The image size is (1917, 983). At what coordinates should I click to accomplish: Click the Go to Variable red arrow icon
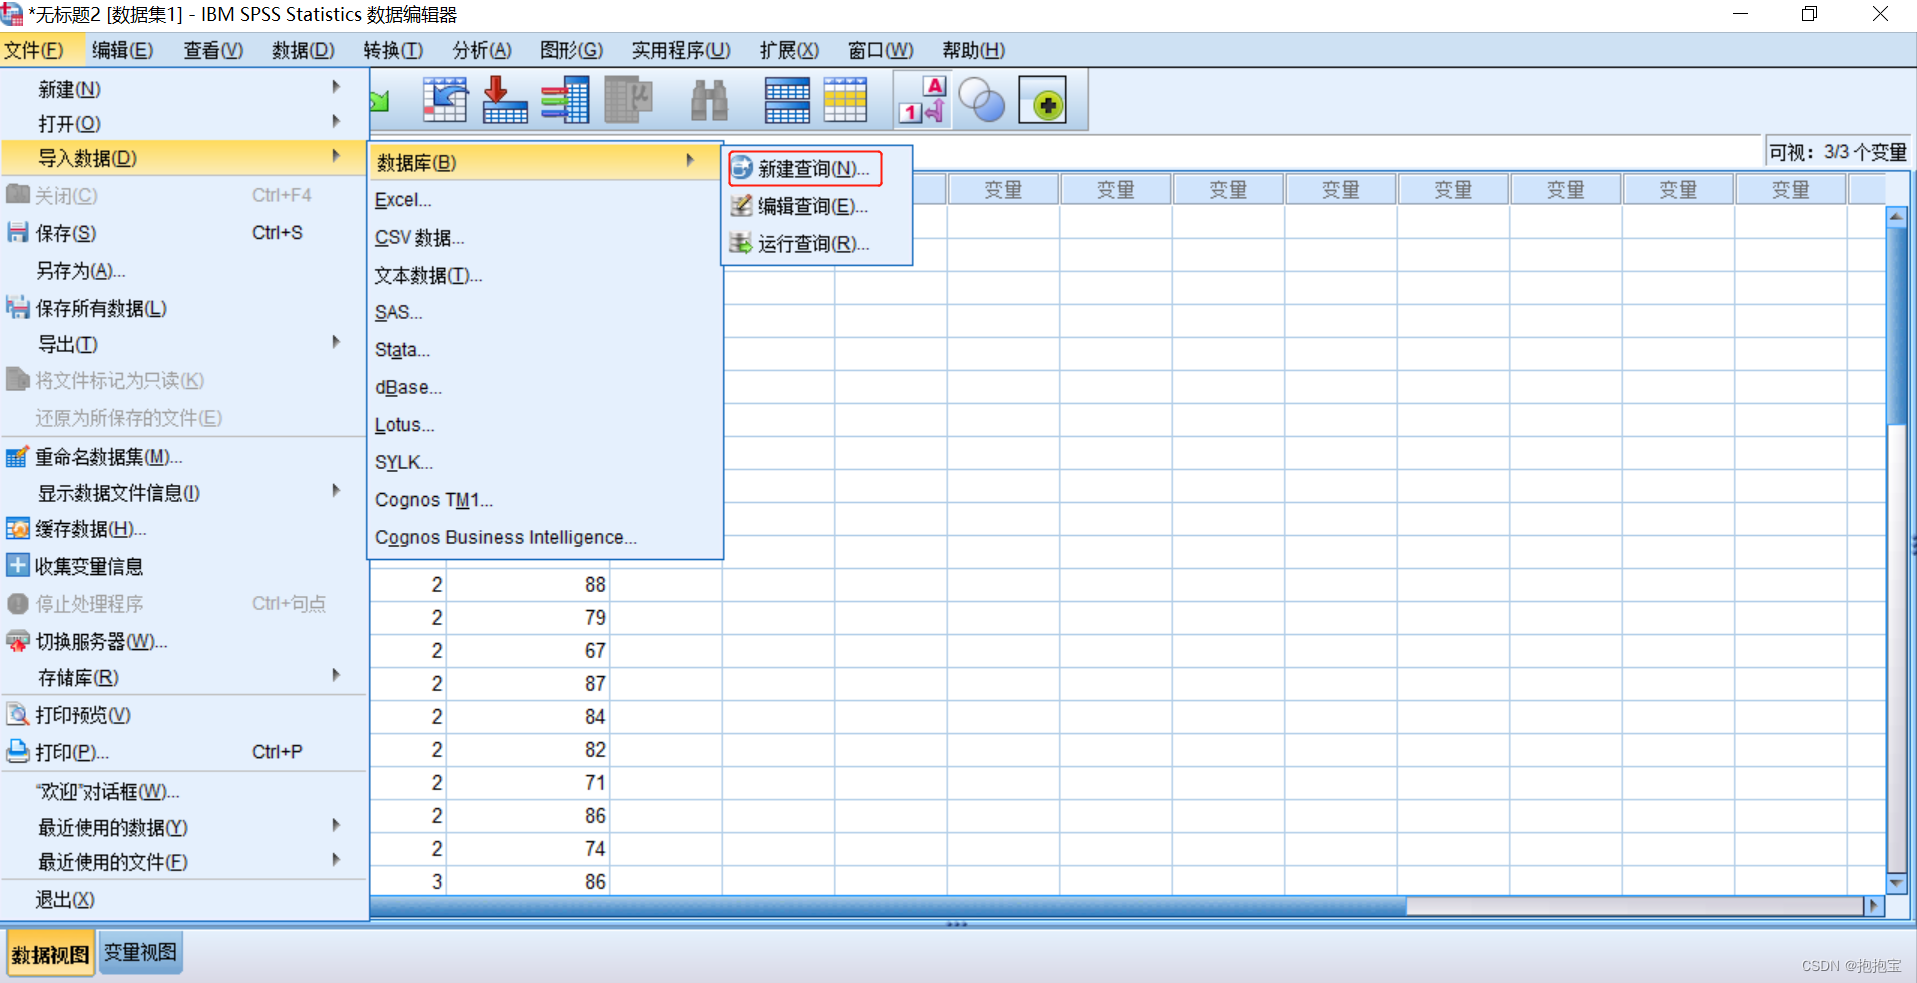[x=504, y=100]
